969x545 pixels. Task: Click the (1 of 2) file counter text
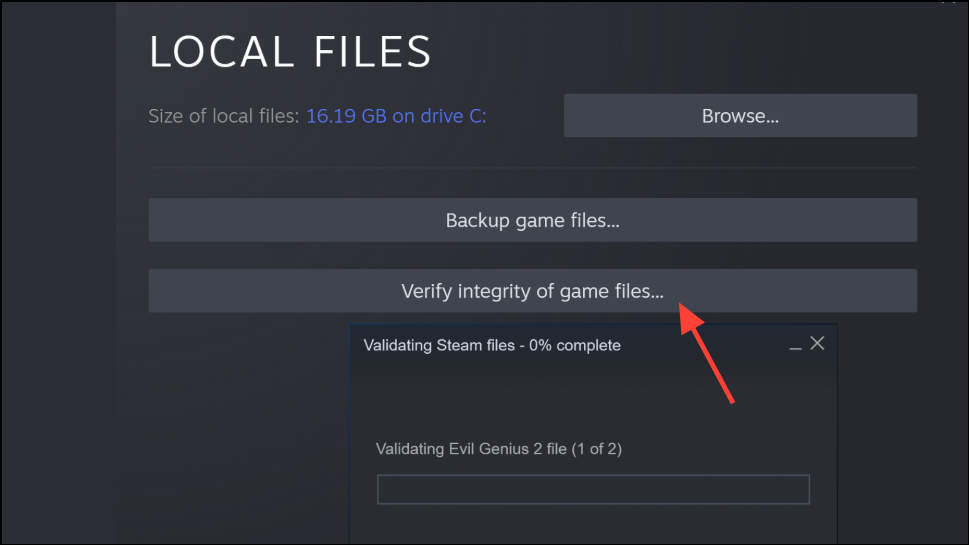(596, 449)
